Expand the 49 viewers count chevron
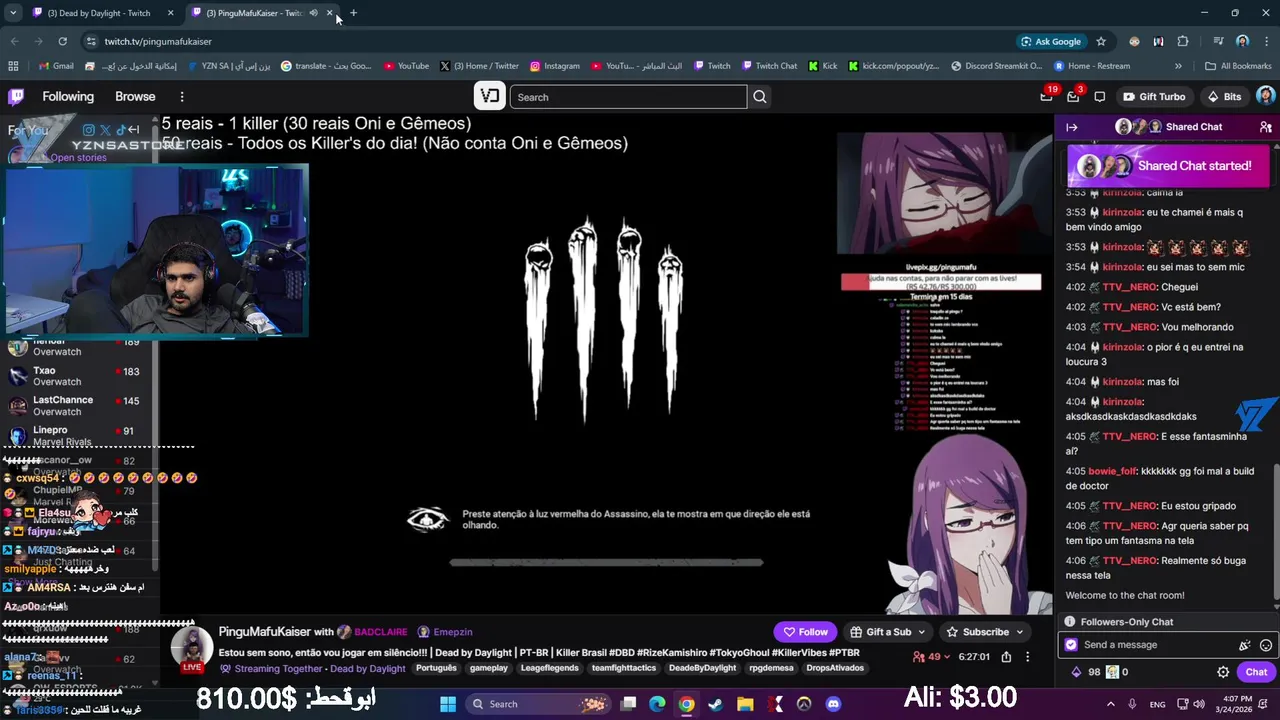The width and height of the screenshot is (1280, 720). 948,657
